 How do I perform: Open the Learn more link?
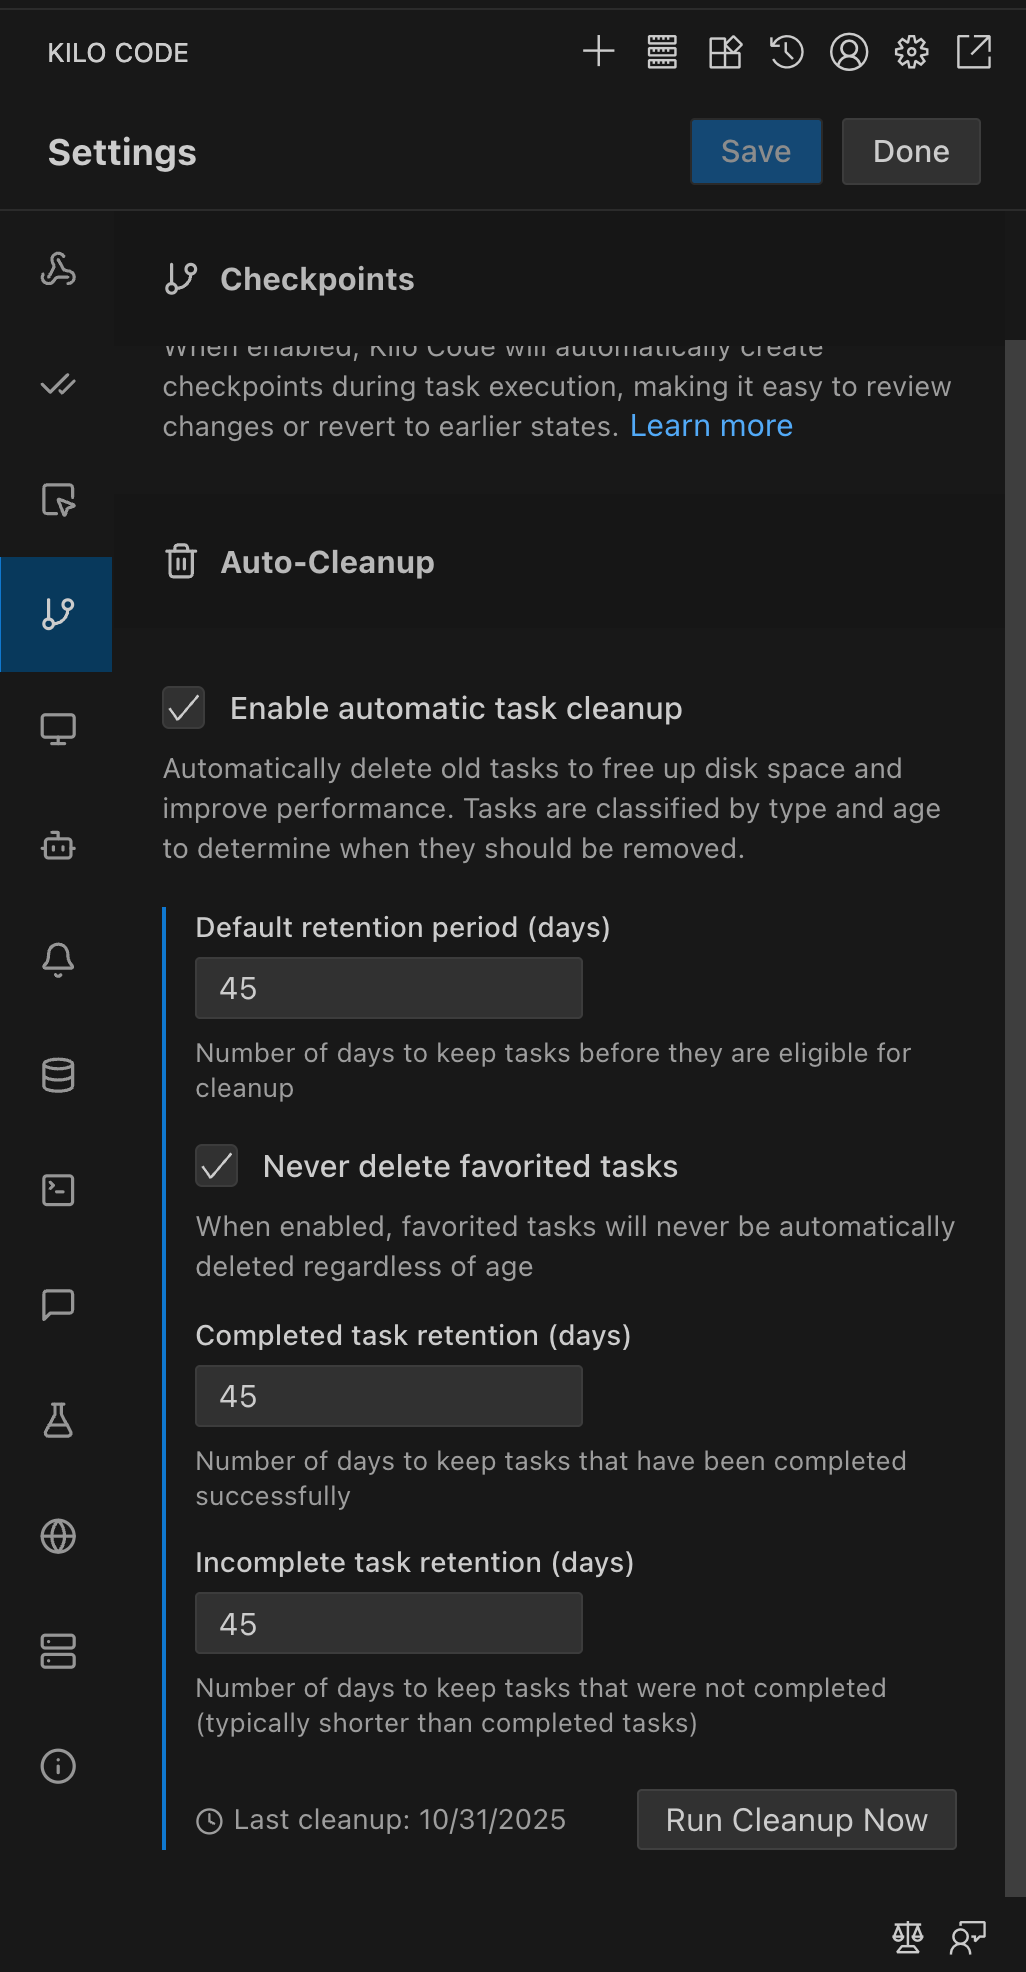click(711, 426)
